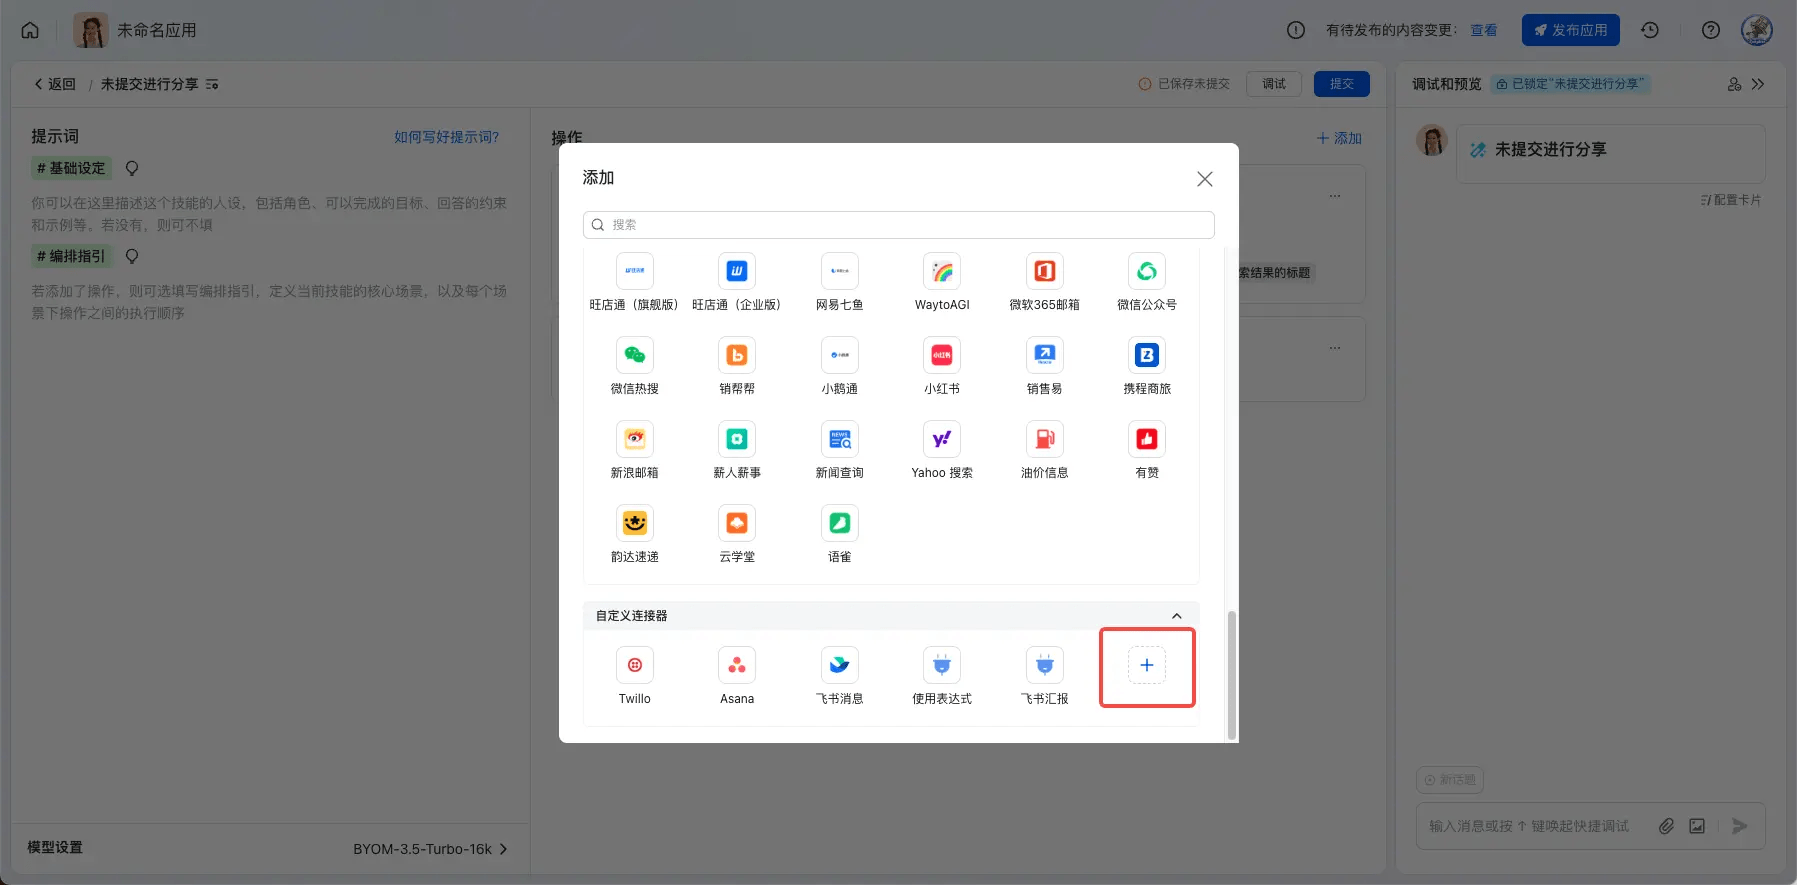Choose the 微信热搜 connector
Viewport: 1797px width, 885px height.
[x=634, y=355]
